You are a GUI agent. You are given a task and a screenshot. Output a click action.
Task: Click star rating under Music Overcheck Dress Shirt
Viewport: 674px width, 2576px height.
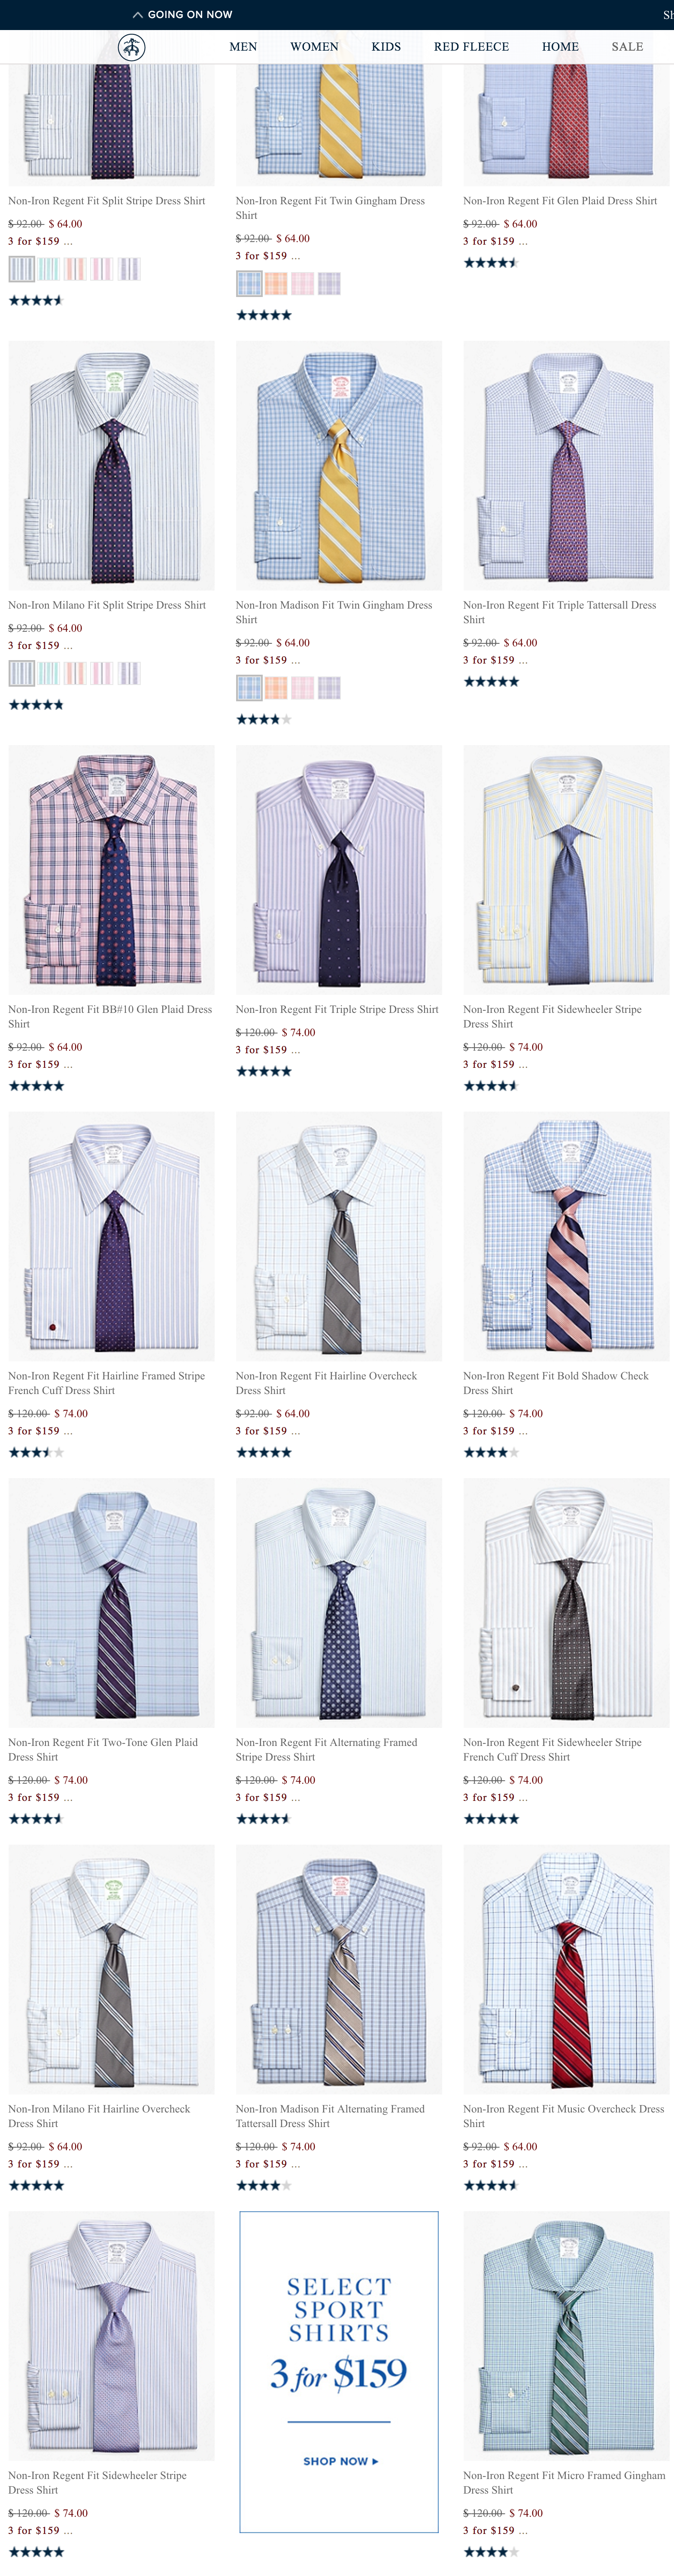pyautogui.click(x=490, y=2185)
